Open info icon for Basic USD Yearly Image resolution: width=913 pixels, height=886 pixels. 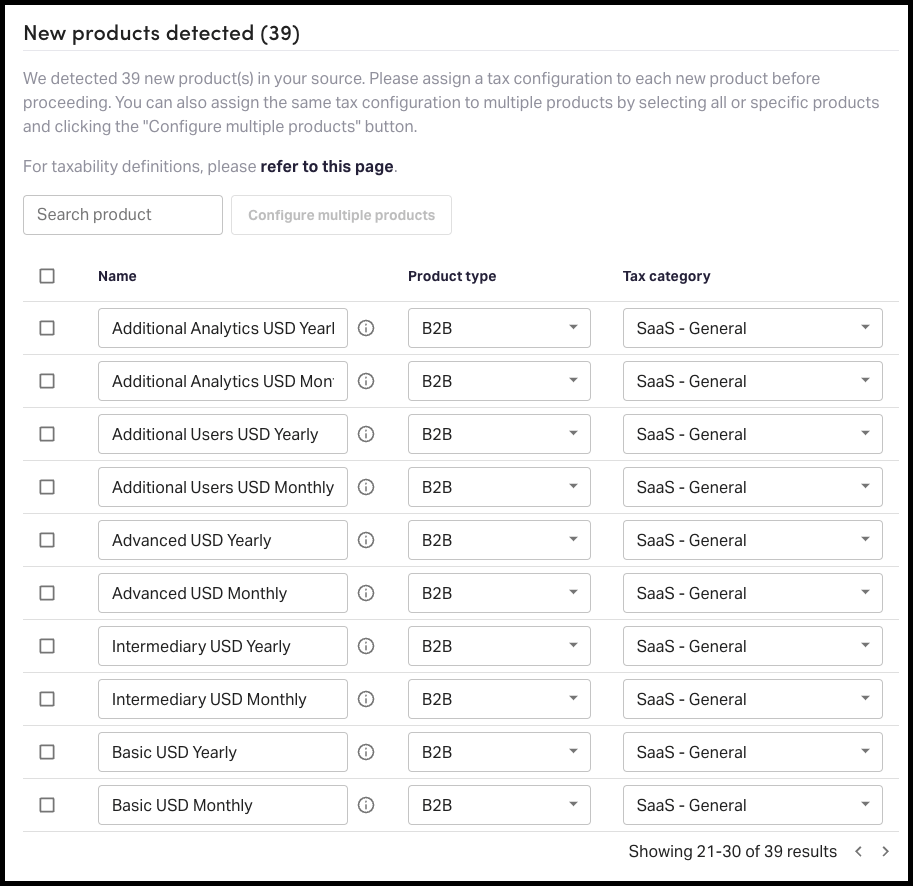point(366,752)
